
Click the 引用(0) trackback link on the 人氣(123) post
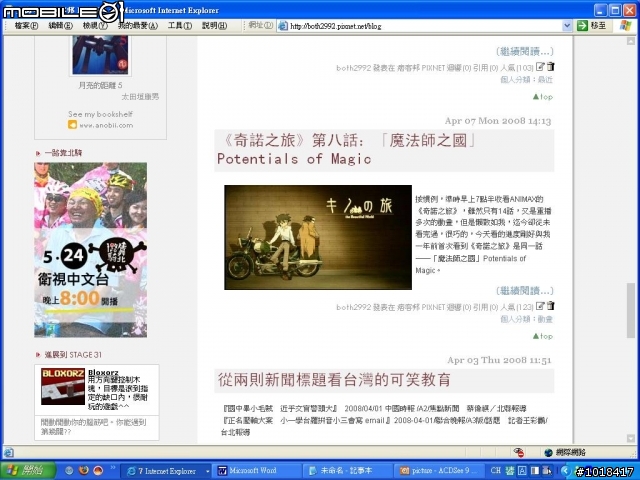point(486,307)
